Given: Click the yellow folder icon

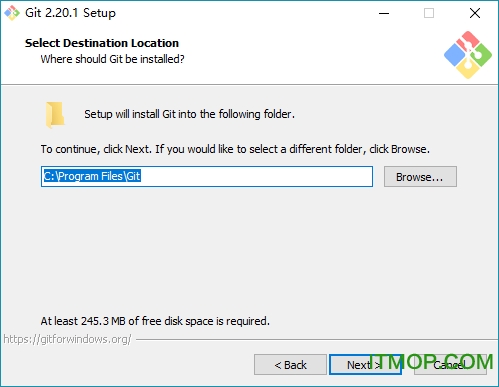Looking at the screenshot, I should click(55, 115).
